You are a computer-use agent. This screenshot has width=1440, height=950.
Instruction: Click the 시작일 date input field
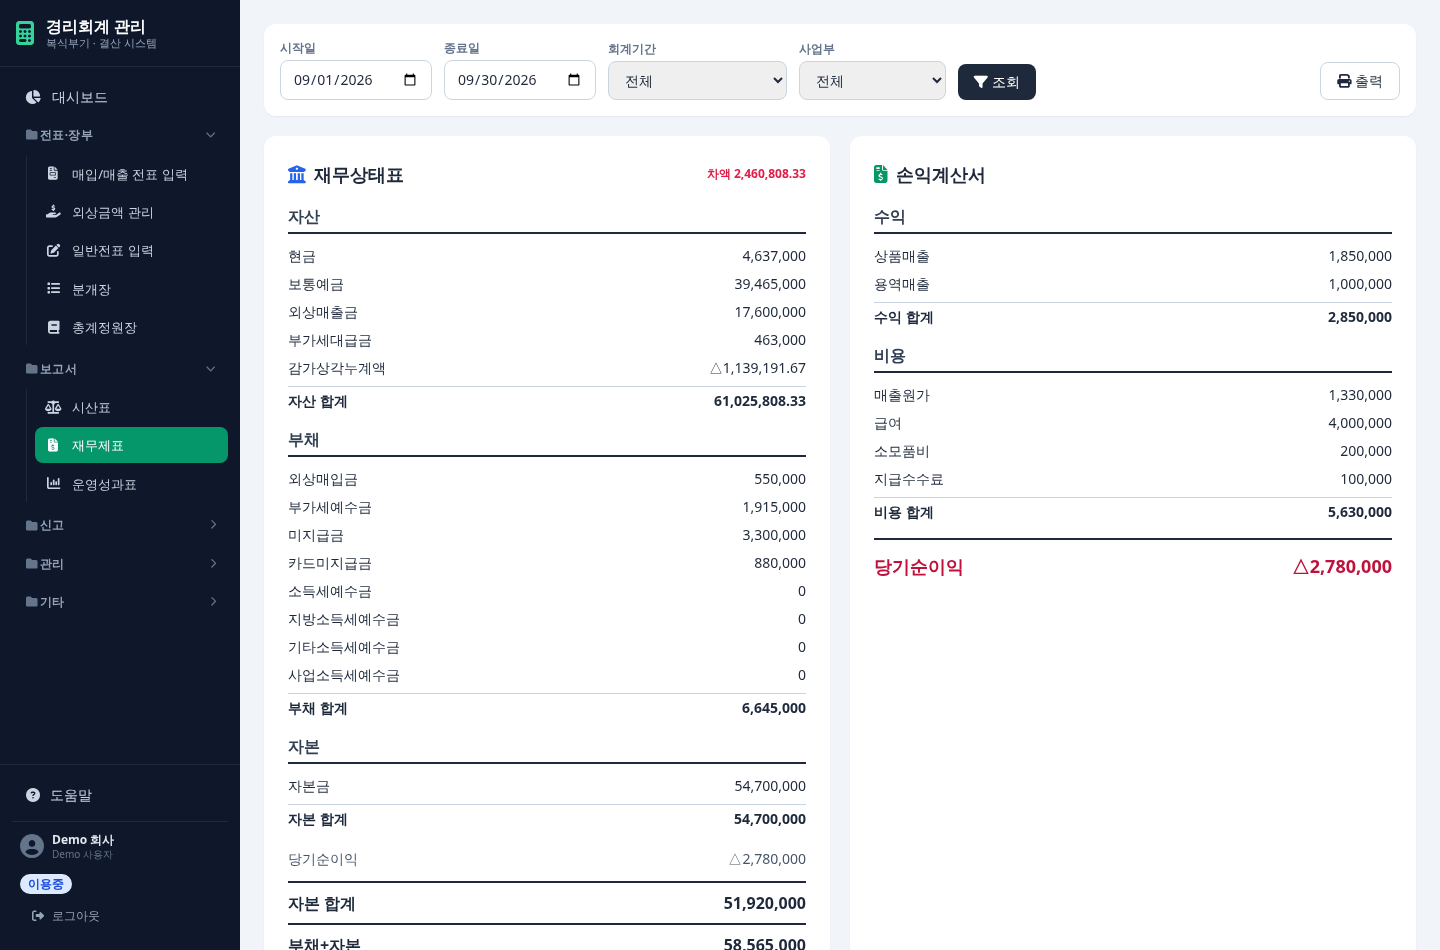click(356, 80)
